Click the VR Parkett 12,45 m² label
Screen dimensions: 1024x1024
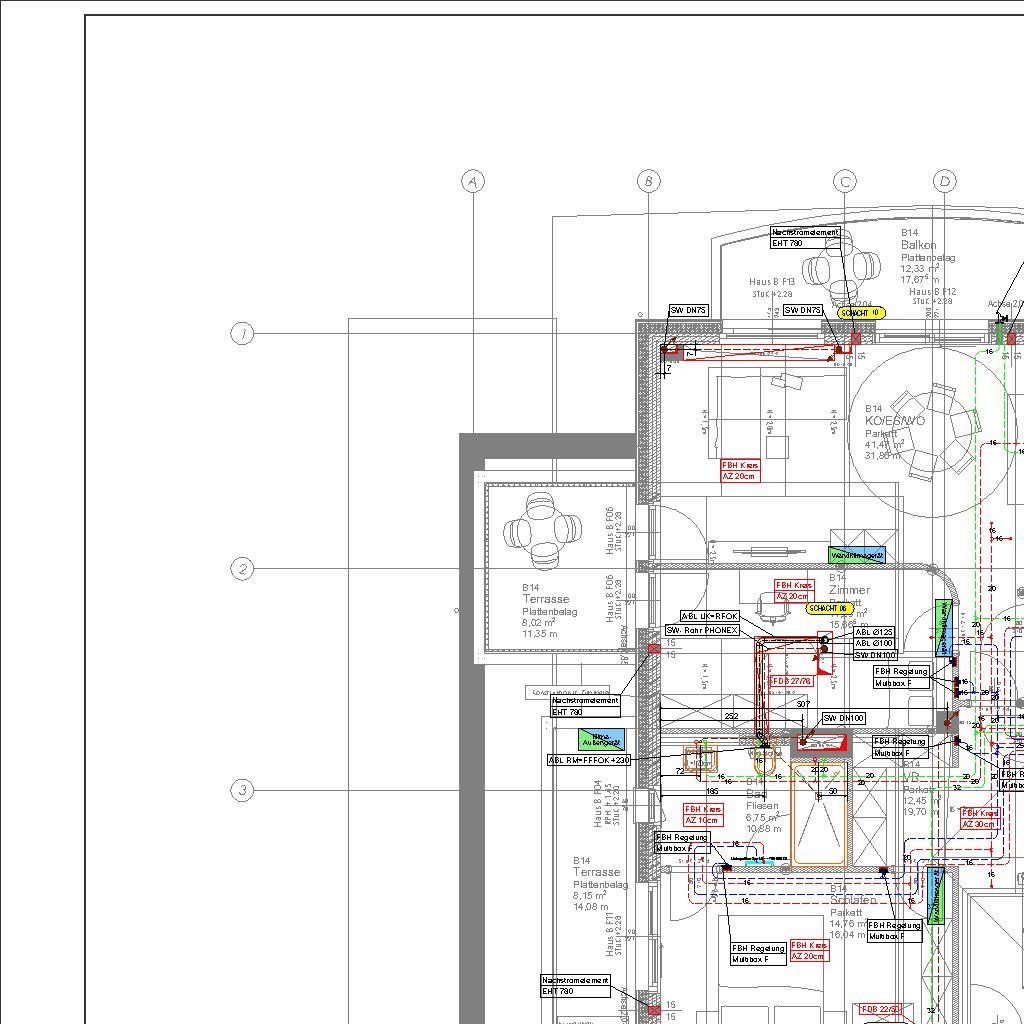pyautogui.click(x=921, y=788)
